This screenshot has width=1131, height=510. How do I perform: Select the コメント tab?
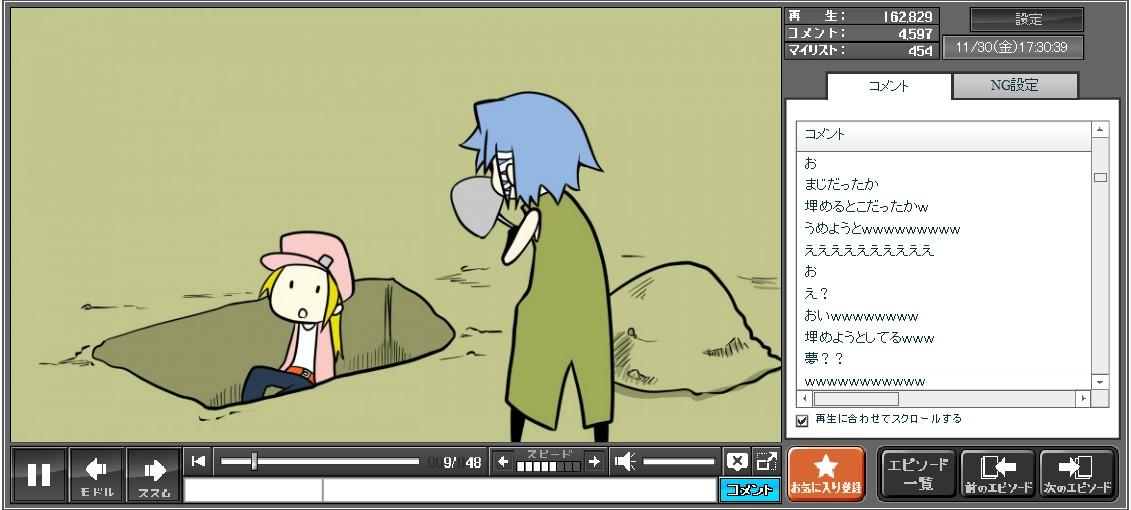[x=888, y=86]
